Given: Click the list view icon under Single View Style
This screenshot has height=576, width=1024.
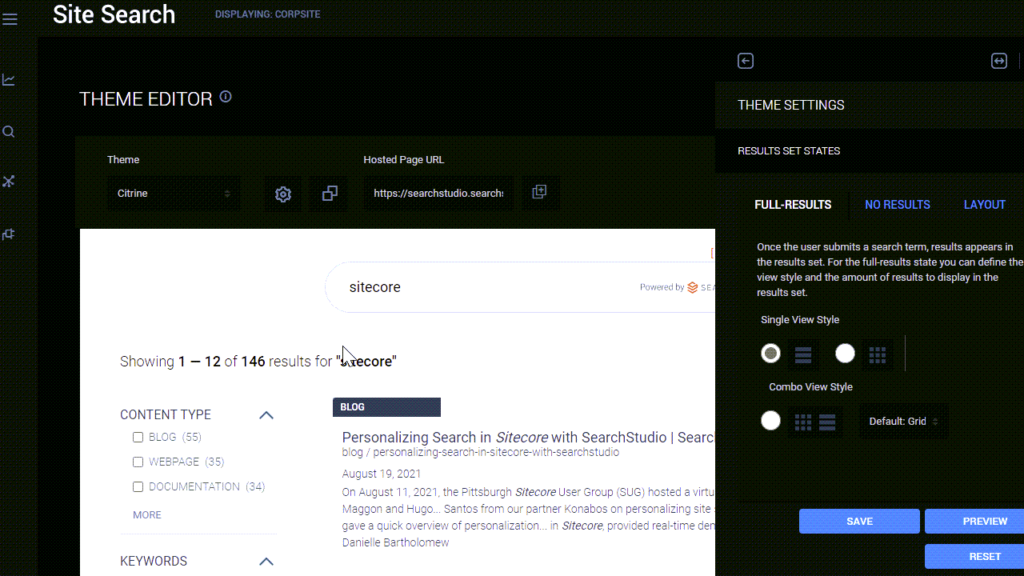Looking at the screenshot, I should 803,355.
